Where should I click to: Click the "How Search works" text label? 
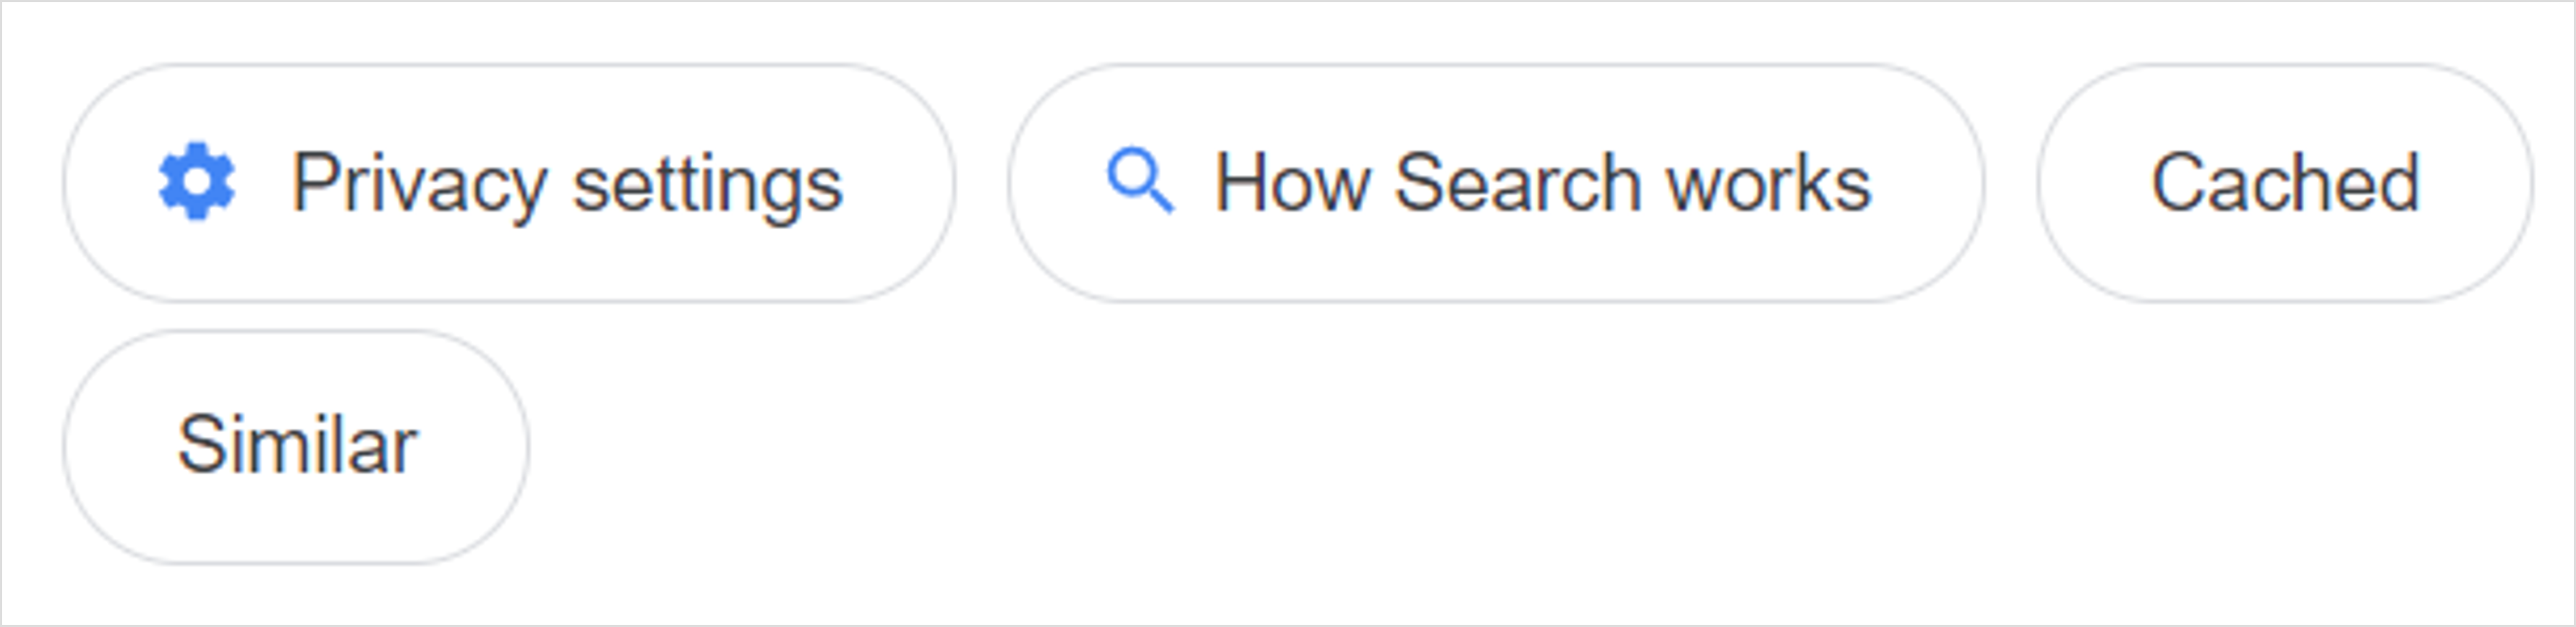pos(1541,184)
